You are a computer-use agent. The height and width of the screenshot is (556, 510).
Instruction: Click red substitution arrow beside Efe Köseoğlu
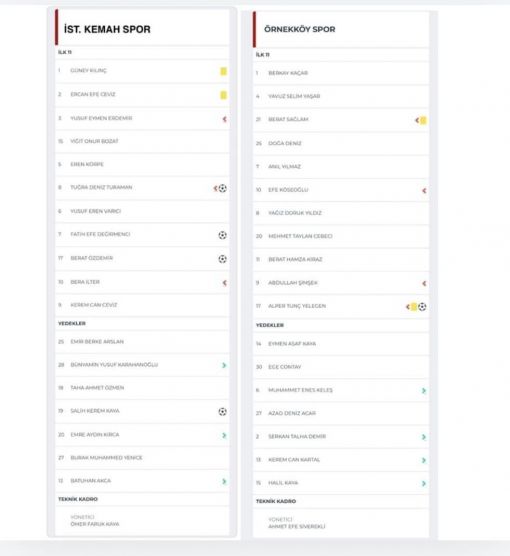point(424,191)
